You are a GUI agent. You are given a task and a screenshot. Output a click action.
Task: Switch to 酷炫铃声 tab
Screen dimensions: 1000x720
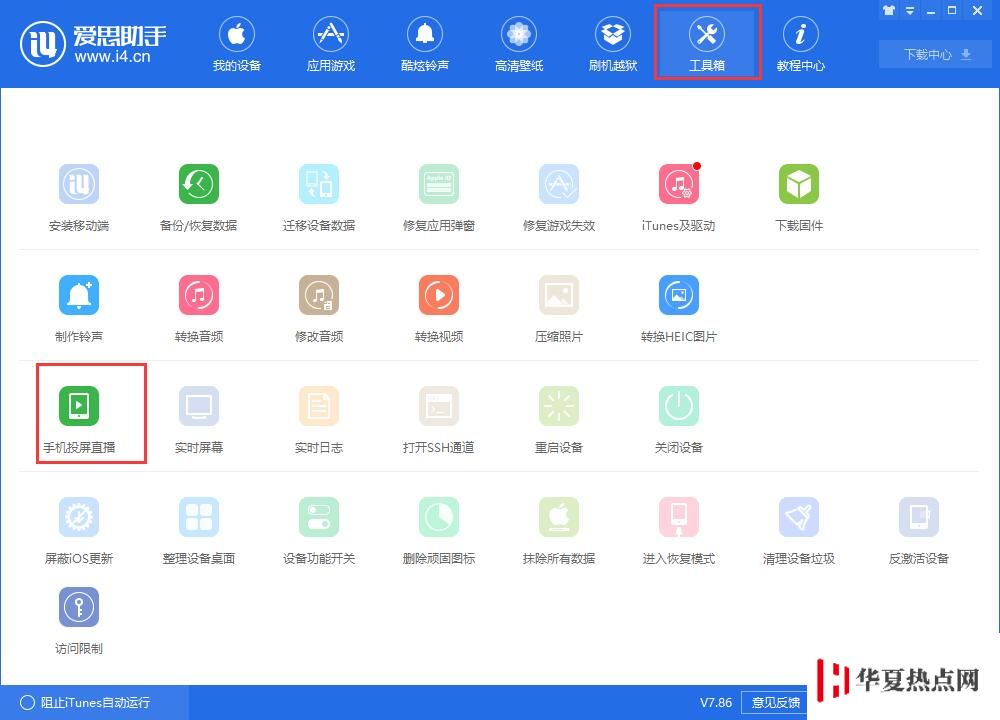pos(425,43)
